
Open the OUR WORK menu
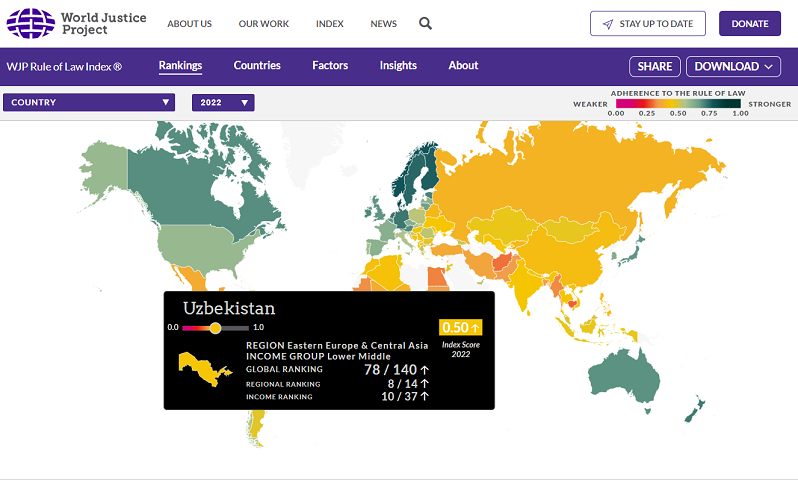point(263,24)
